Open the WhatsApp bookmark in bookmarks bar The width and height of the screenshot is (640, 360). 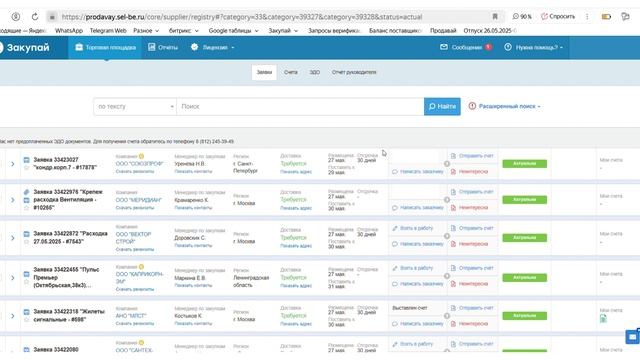(x=69, y=31)
